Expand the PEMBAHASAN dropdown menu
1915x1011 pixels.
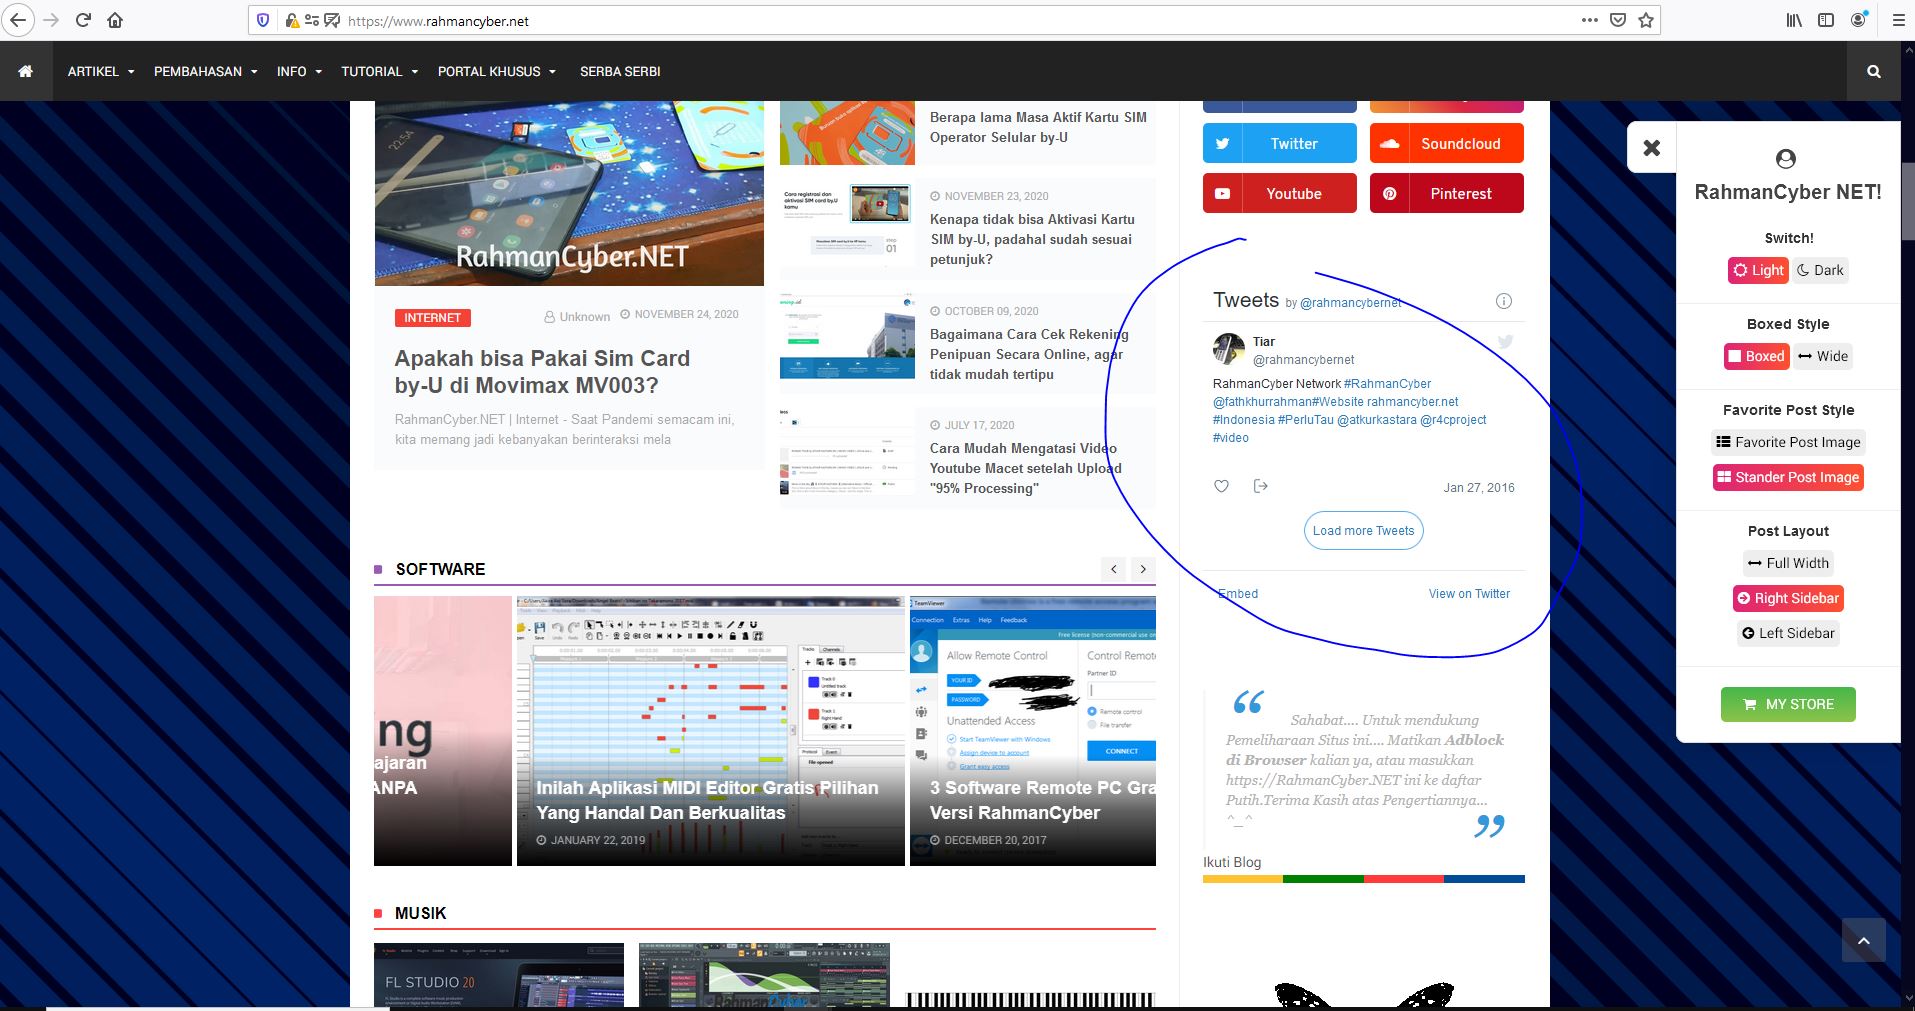pos(206,71)
